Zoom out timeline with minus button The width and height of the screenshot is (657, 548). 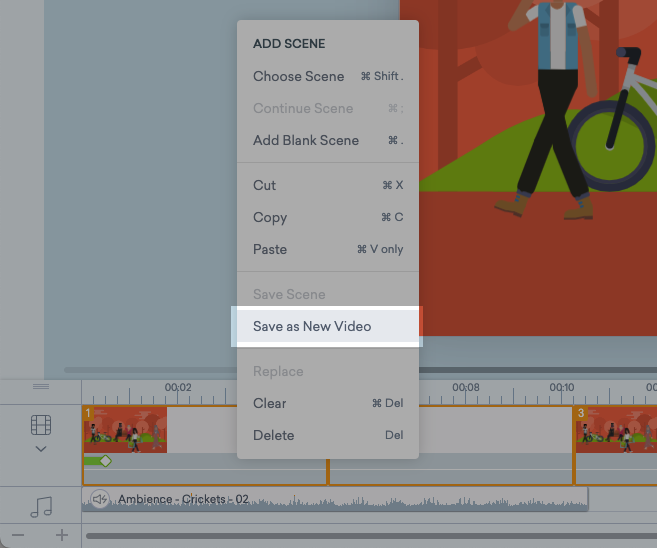pos(18,535)
